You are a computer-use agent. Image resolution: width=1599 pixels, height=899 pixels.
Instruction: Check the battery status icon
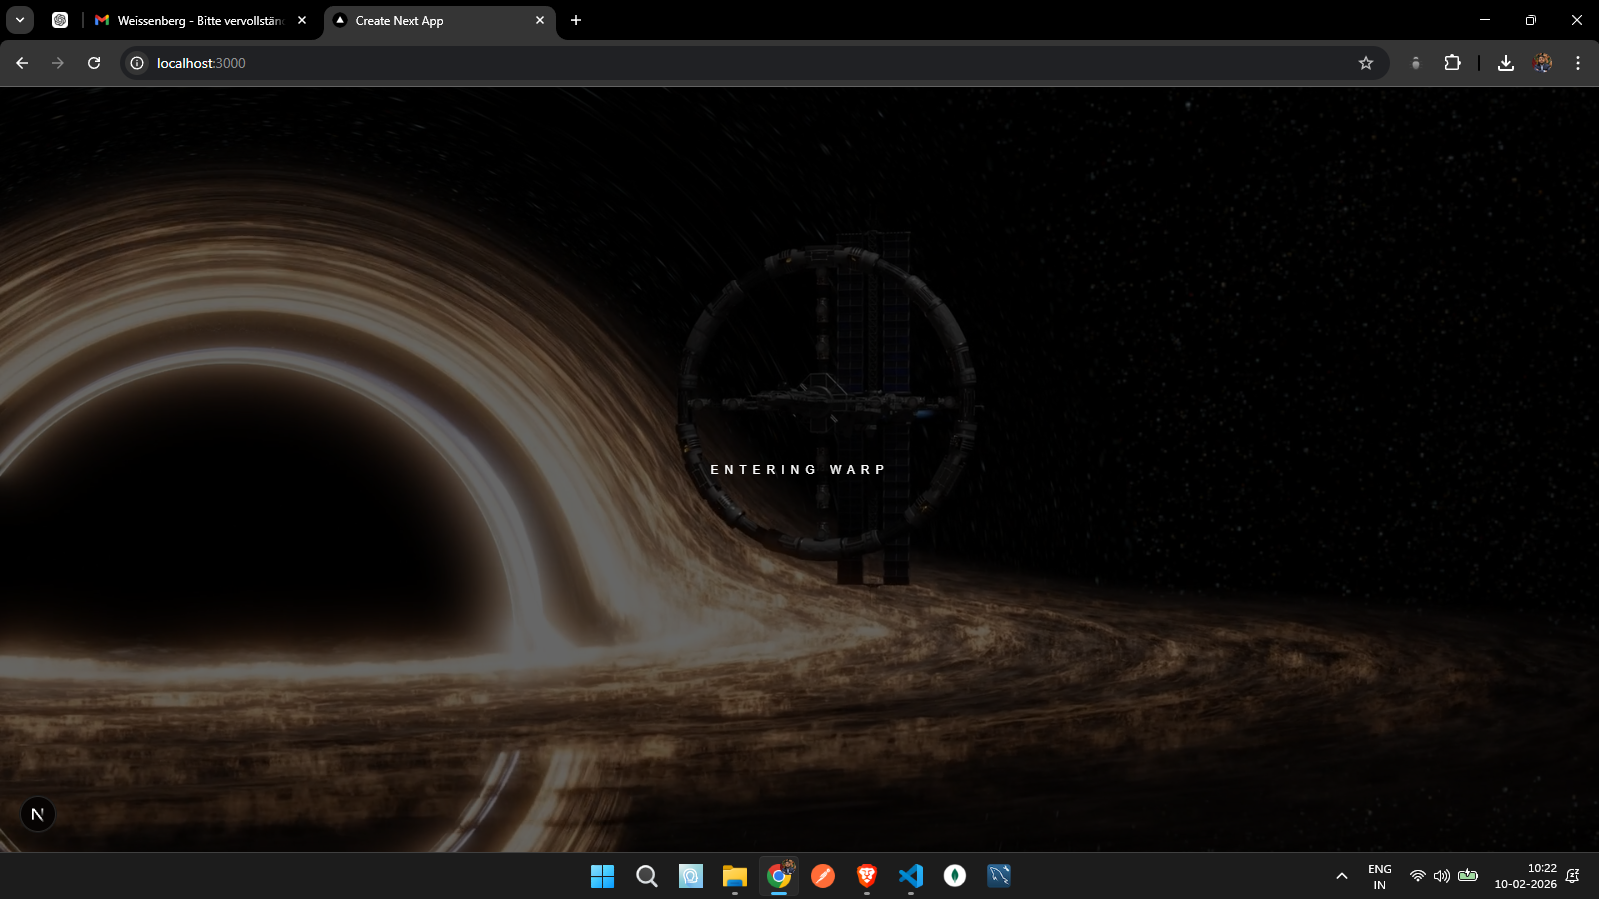(1468, 876)
